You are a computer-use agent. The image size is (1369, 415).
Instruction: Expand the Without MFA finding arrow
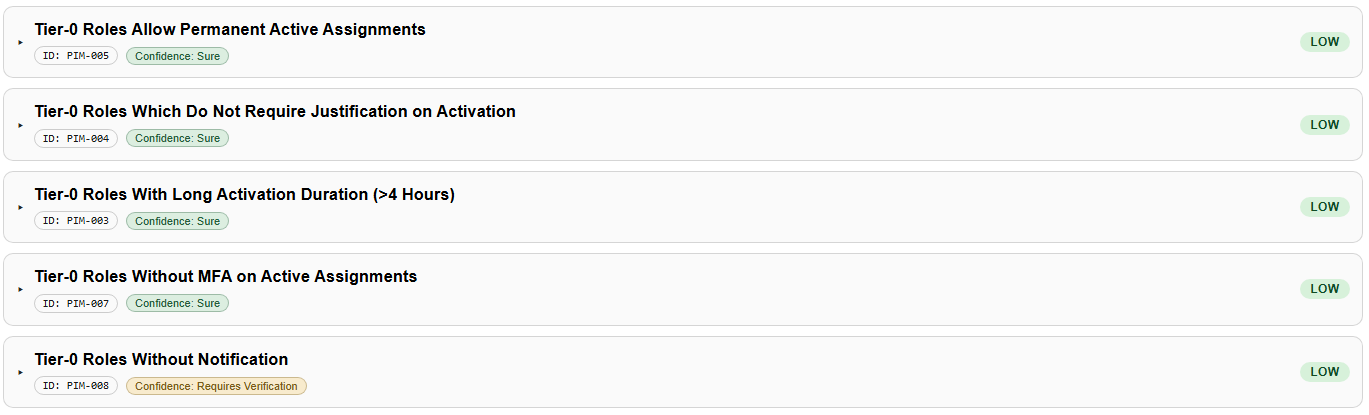tap(20, 289)
